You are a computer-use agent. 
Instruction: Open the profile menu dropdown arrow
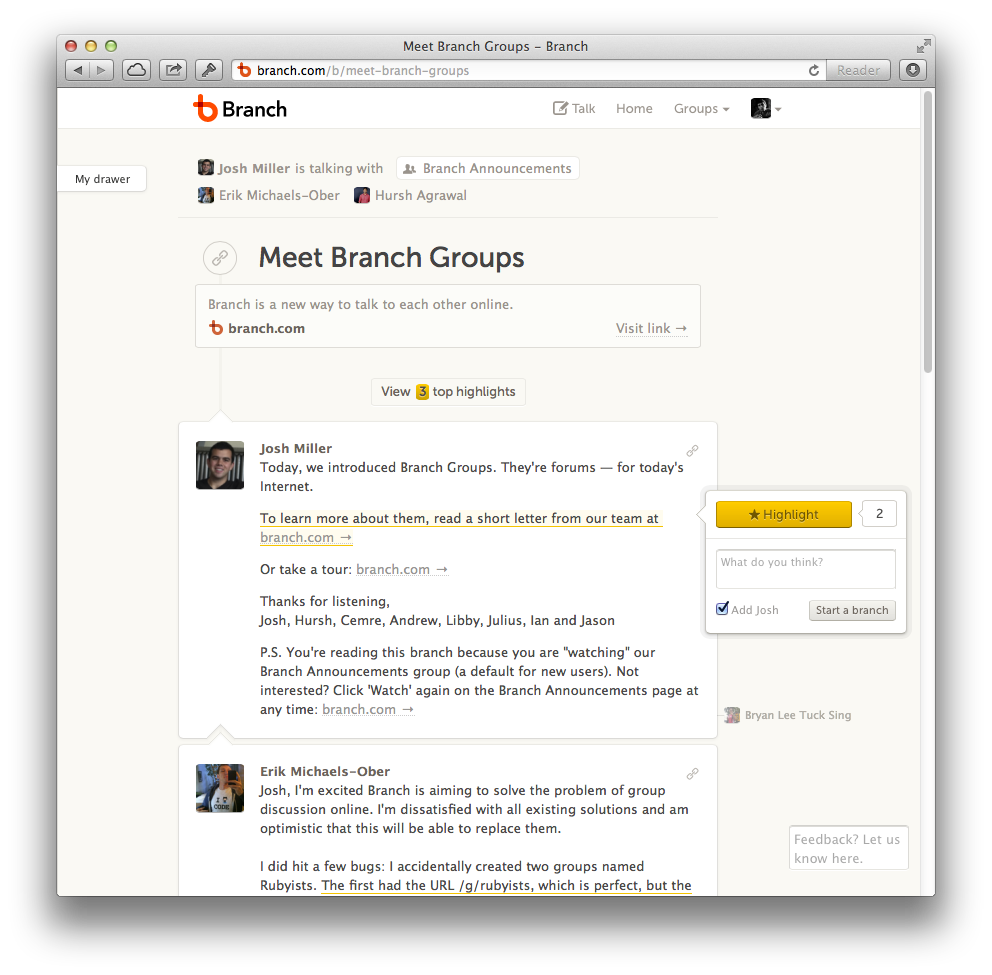point(778,109)
